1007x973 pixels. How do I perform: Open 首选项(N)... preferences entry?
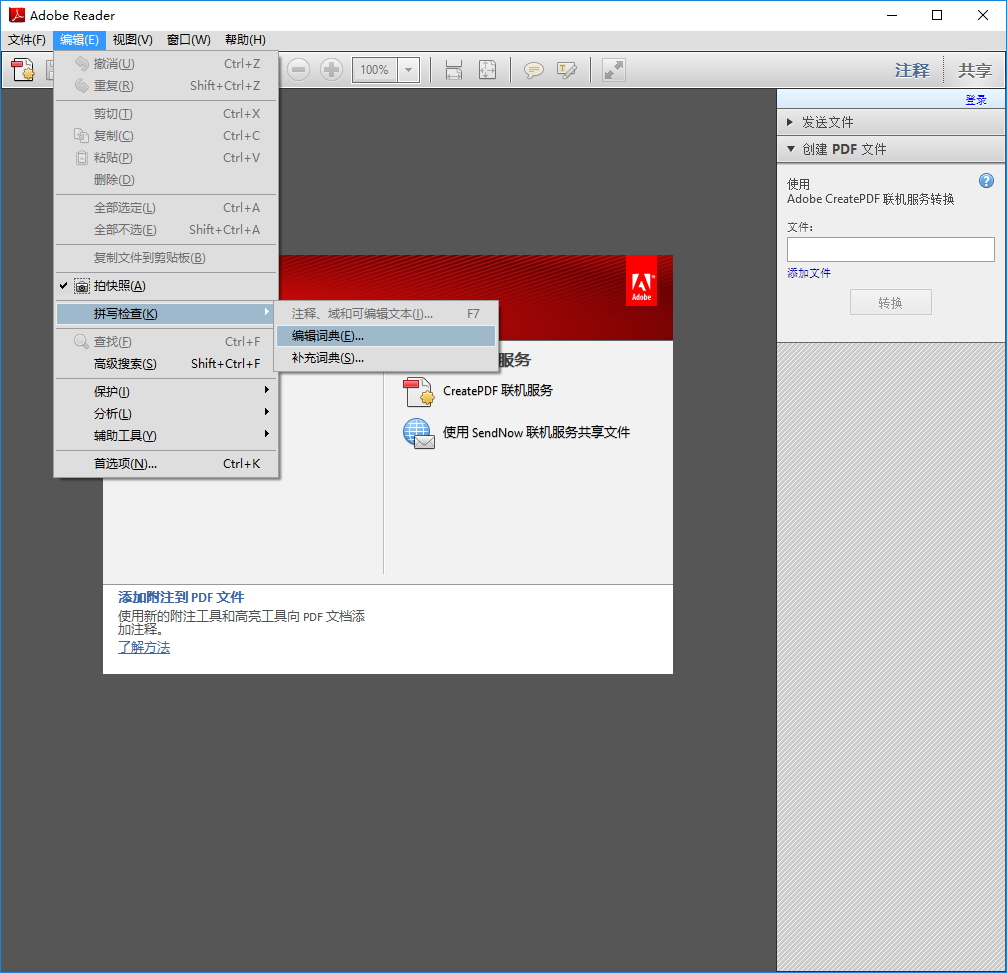[166, 464]
